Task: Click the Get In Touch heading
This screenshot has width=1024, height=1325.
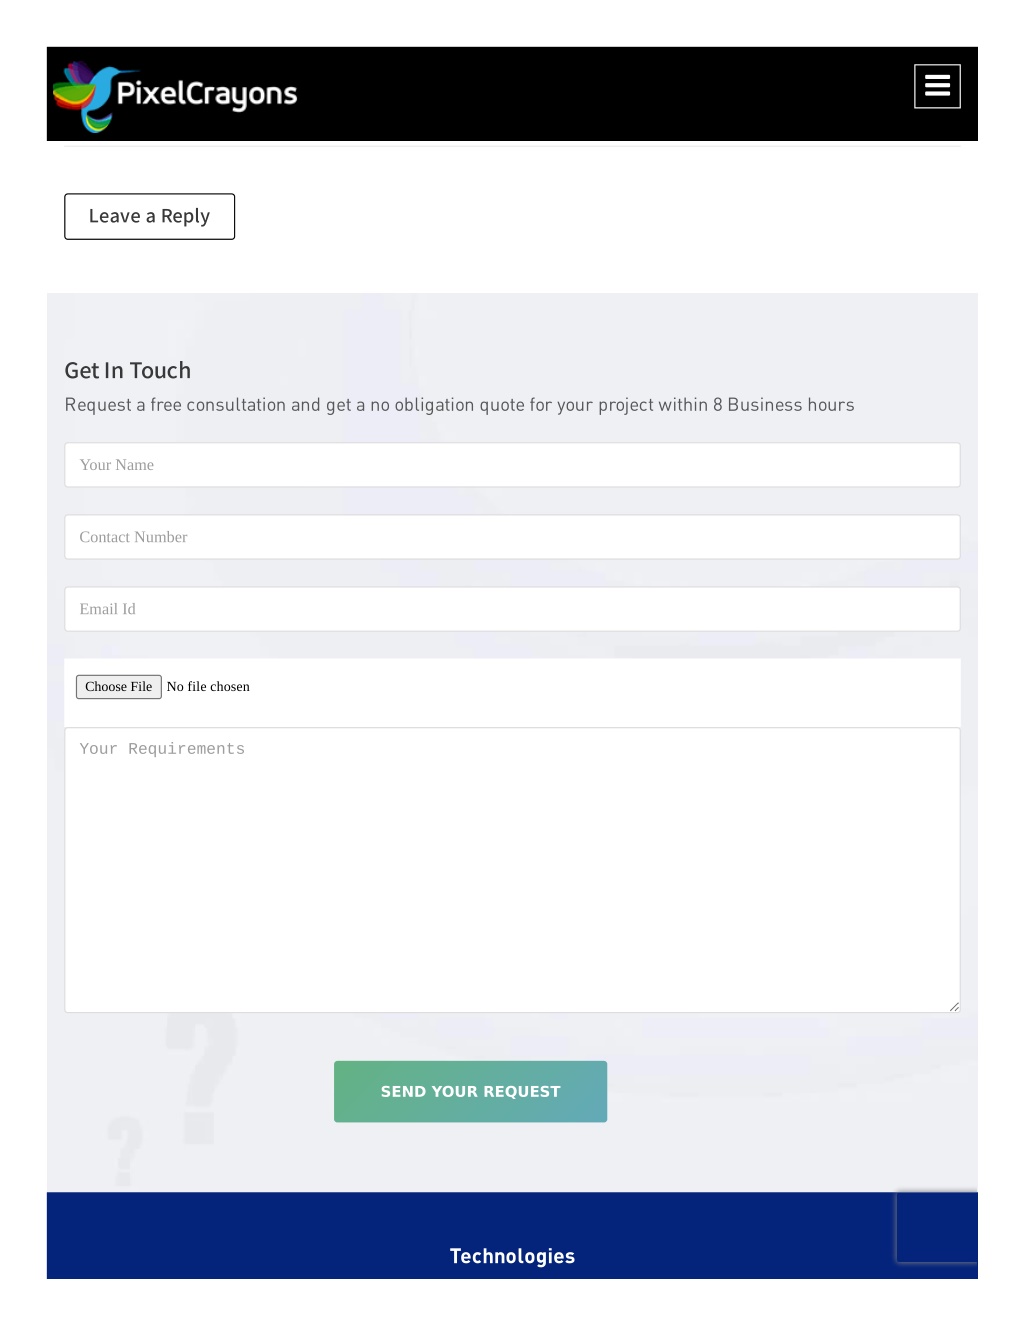Action: coord(127,370)
